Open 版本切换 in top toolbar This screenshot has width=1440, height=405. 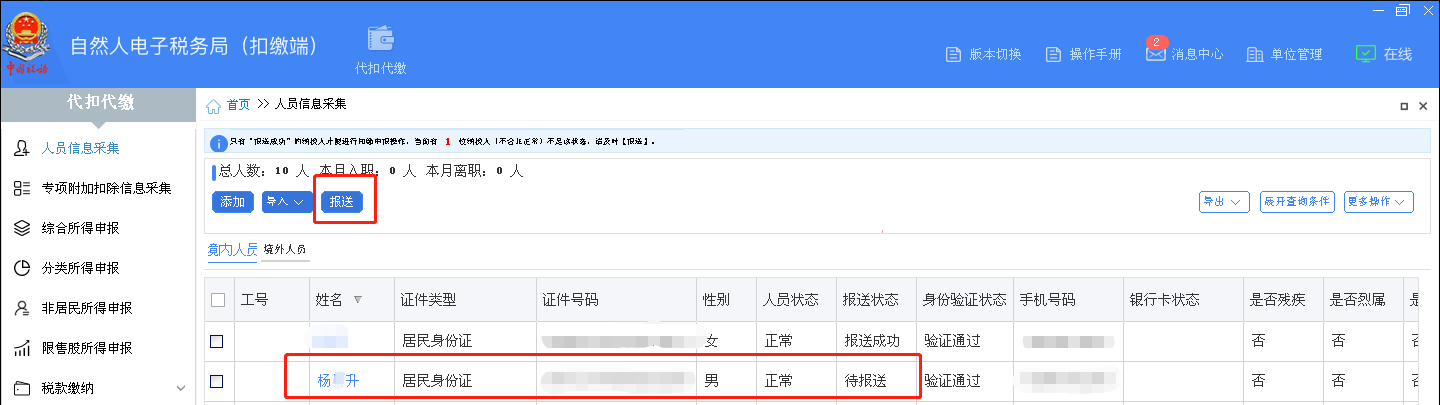pos(983,54)
